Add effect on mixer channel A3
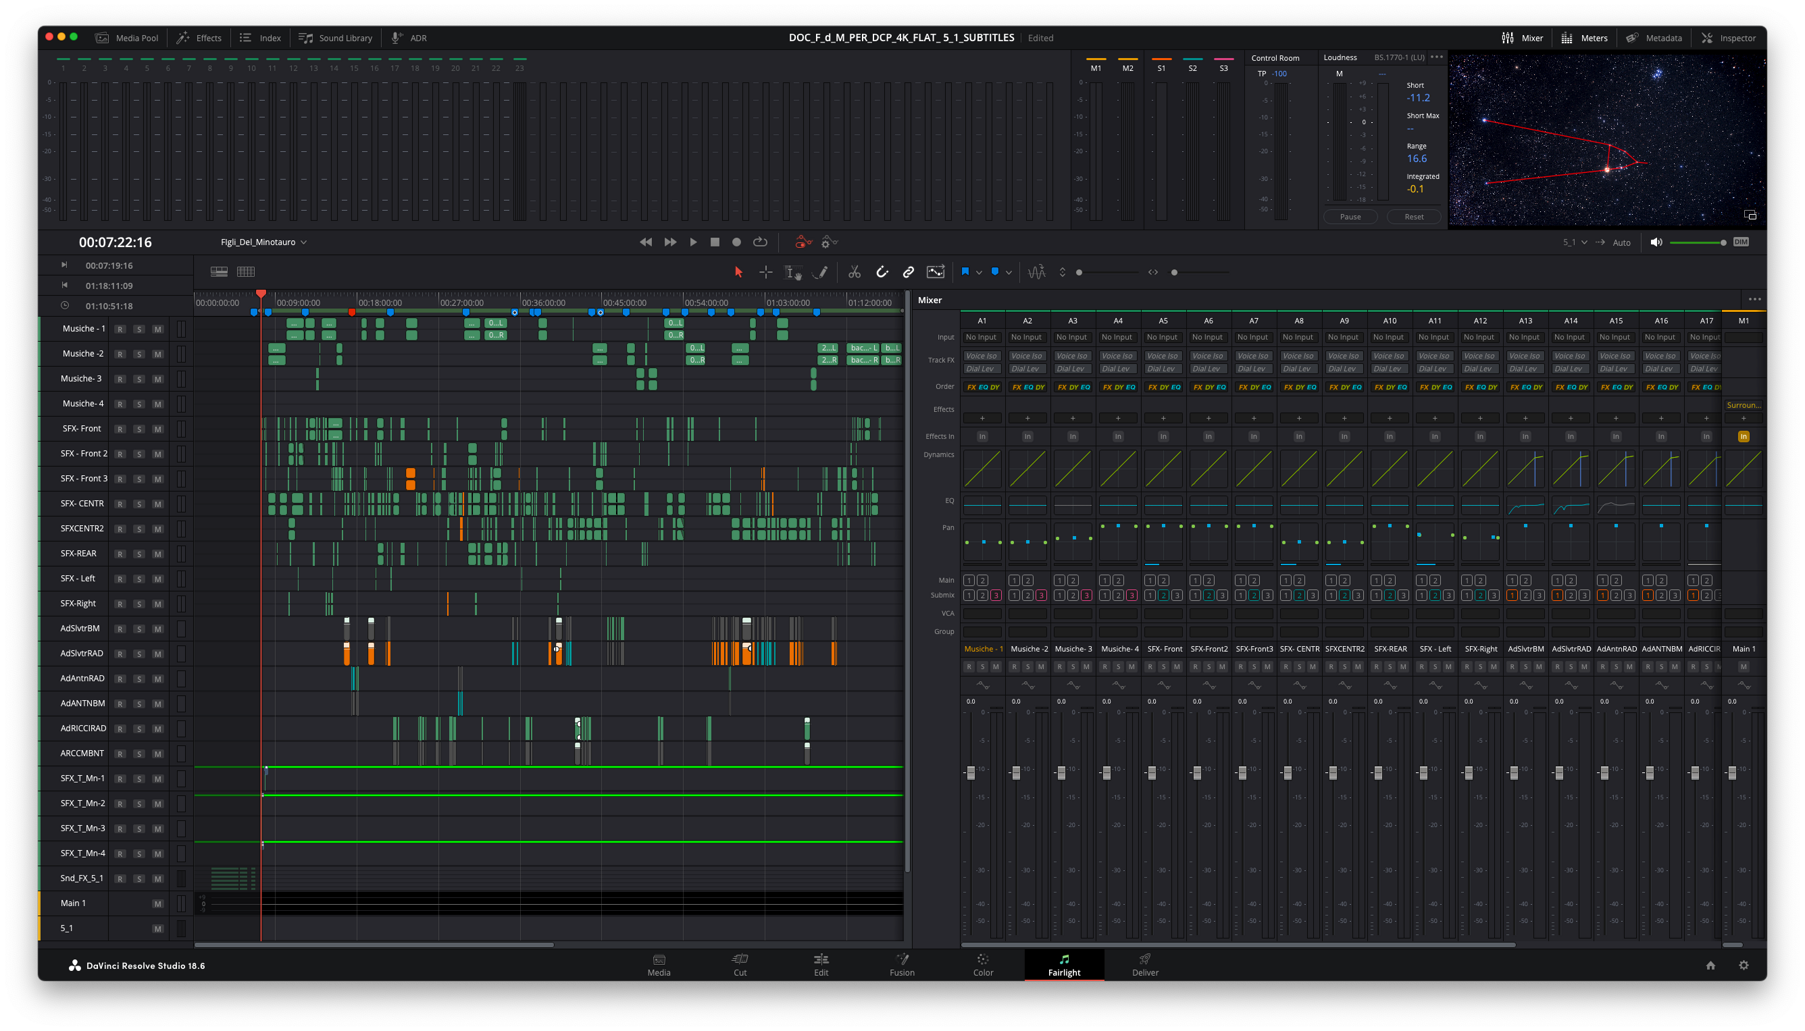 click(1073, 418)
